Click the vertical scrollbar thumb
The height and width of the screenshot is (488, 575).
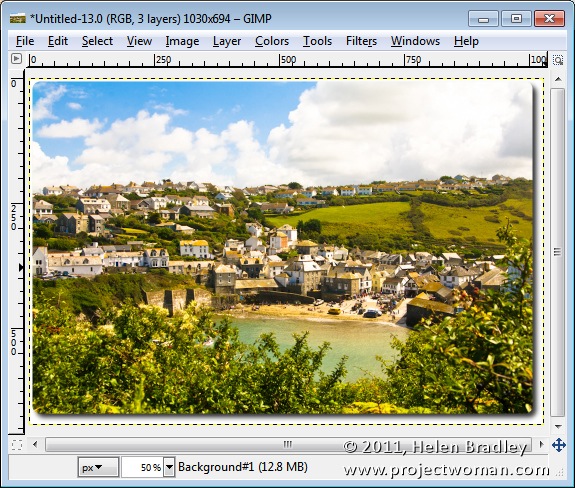pyautogui.click(x=557, y=252)
